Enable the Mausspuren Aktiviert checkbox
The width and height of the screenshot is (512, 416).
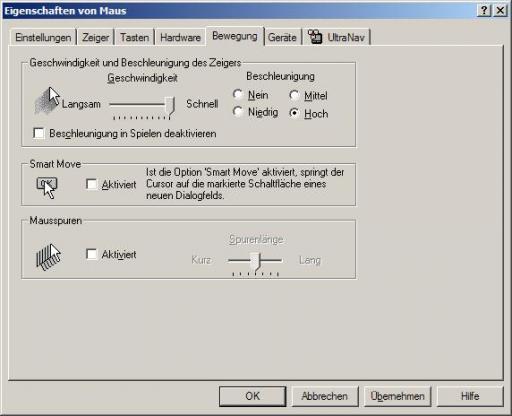tap(91, 254)
